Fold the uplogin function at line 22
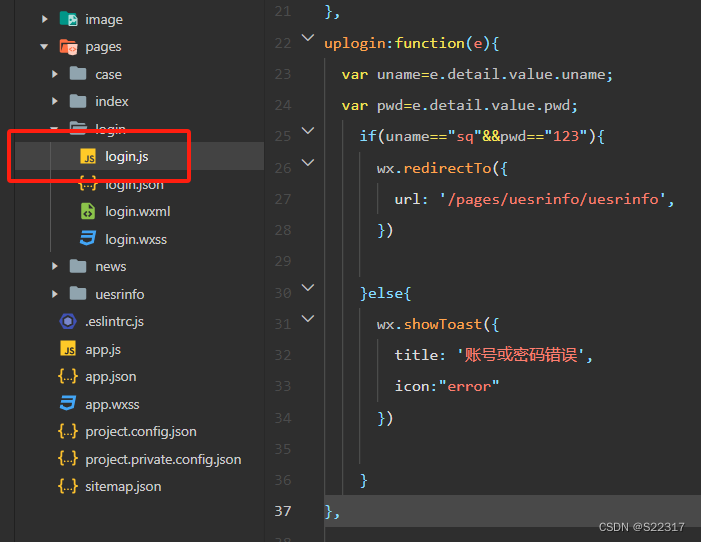701x542 pixels. click(x=308, y=38)
